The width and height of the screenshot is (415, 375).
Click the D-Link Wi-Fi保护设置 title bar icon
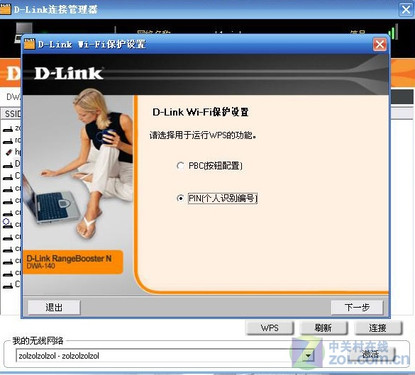(29, 44)
